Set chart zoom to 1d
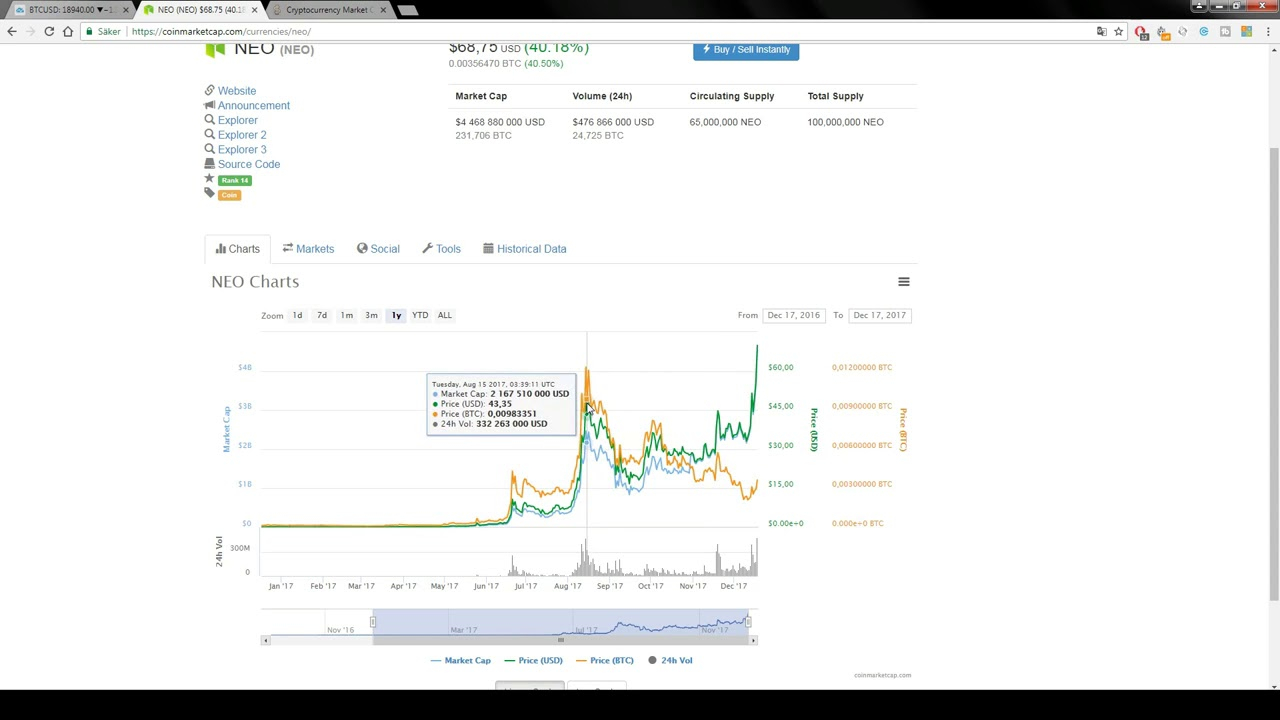The height and width of the screenshot is (720, 1280). [297, 315]
